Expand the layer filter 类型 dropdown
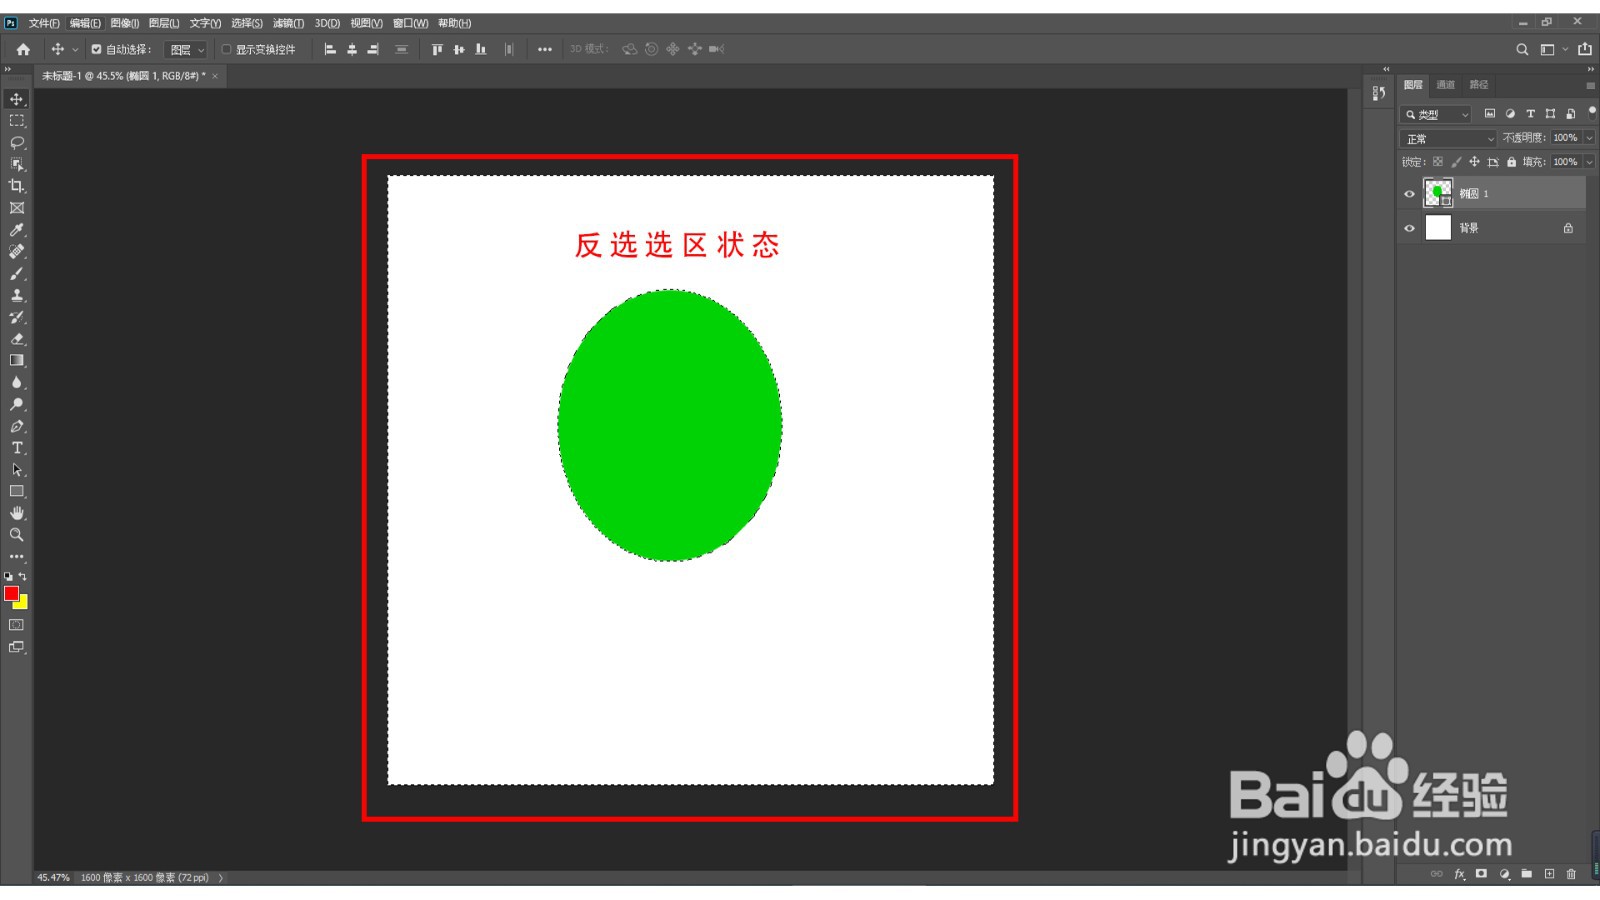1600x900 pixels. coord(1463,114)
